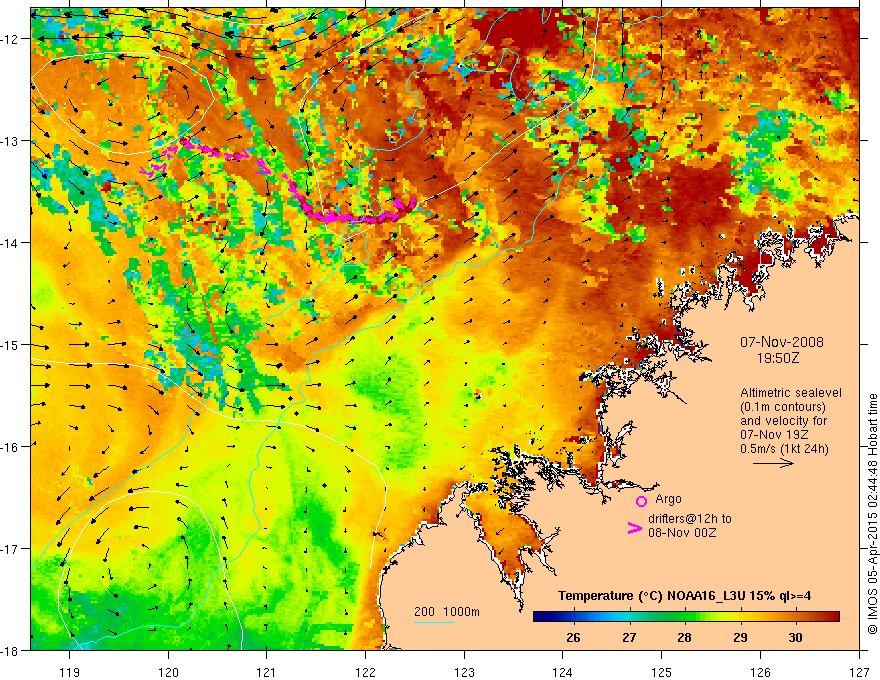Click latitude axis label -15
The width and height of the screenshot is (880, 680).
[x=10, y=345]
